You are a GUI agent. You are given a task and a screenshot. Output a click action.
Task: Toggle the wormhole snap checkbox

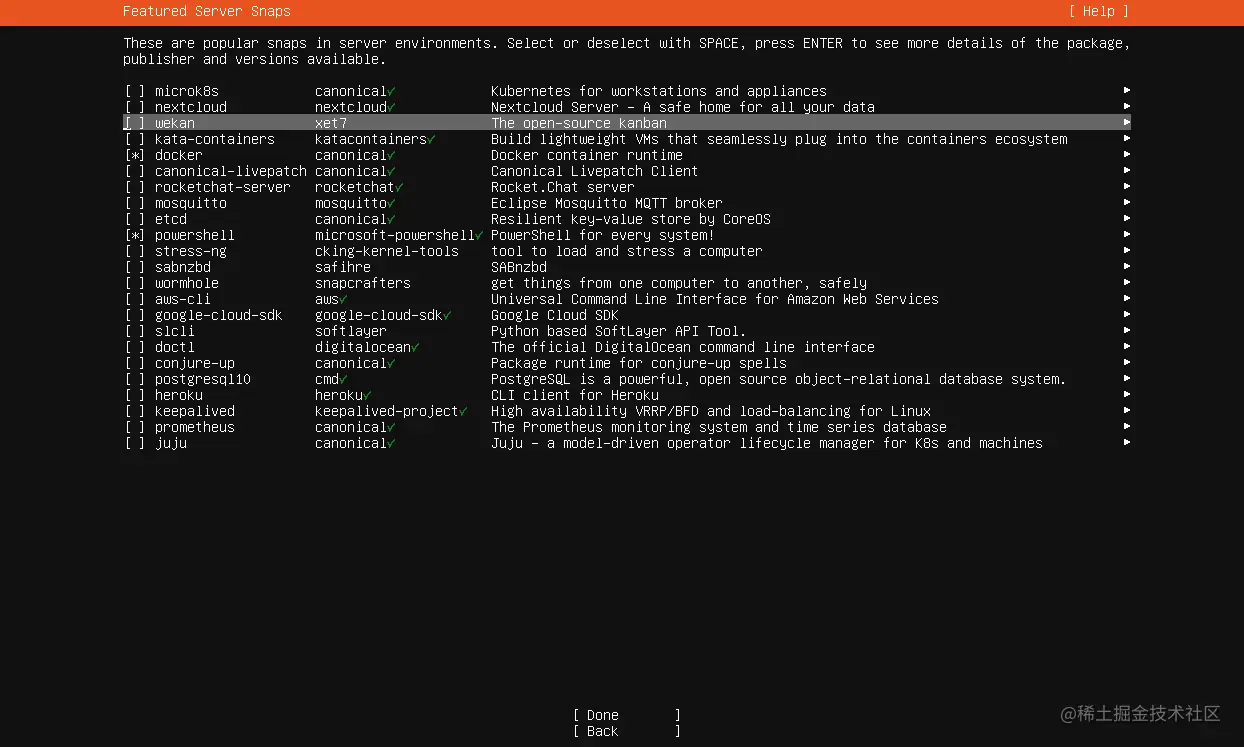[x=135, y=283]
